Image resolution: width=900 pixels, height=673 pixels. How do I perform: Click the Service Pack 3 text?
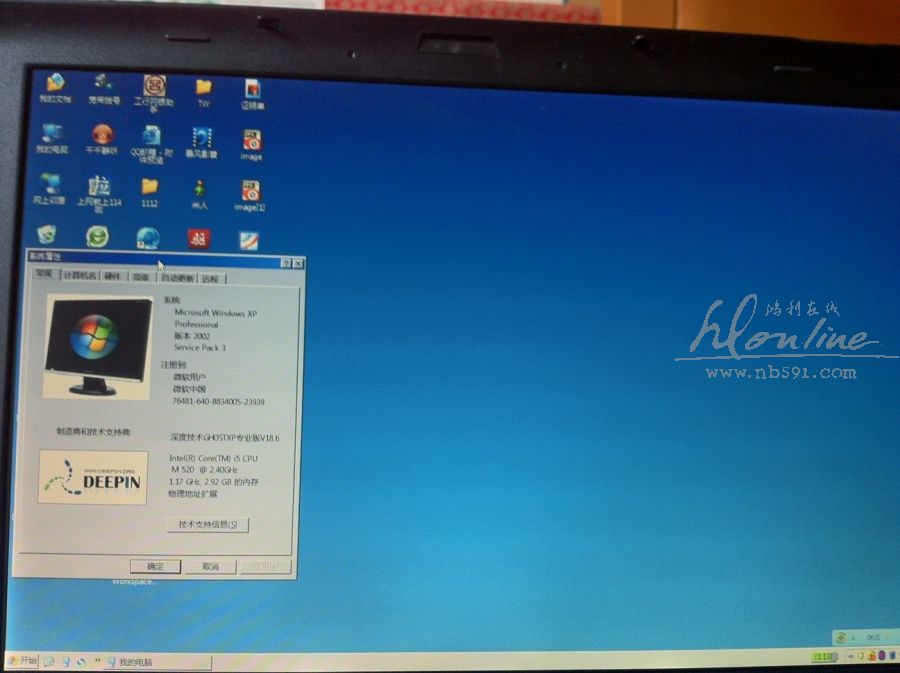(x=200, y=348)
